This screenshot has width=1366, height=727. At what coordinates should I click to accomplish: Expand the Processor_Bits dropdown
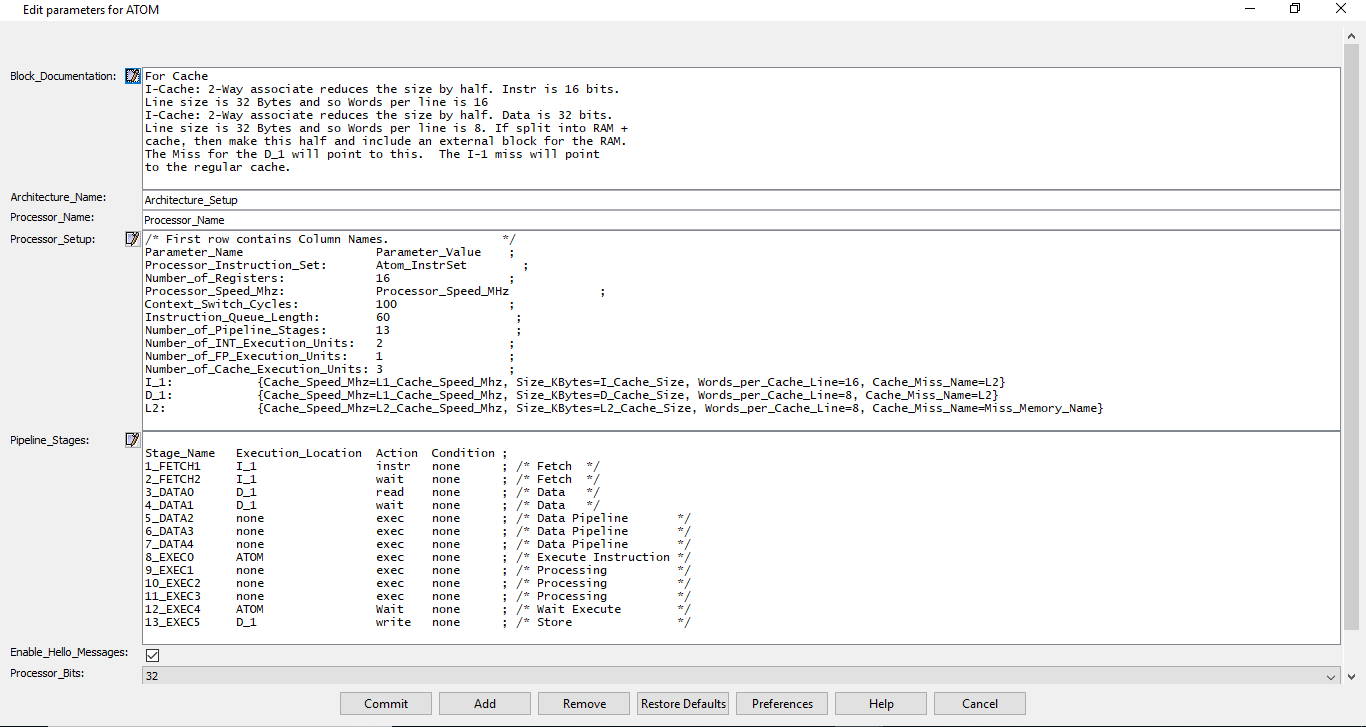1330,677
